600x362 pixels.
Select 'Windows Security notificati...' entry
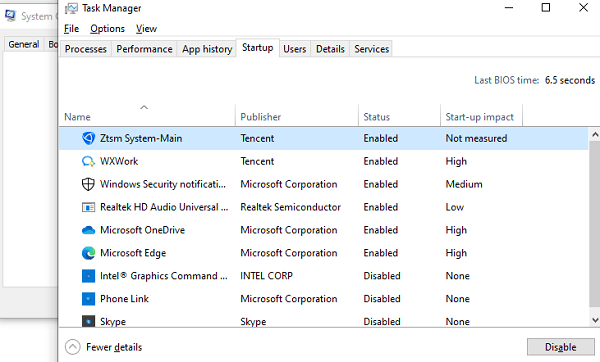tap(163, 184)
